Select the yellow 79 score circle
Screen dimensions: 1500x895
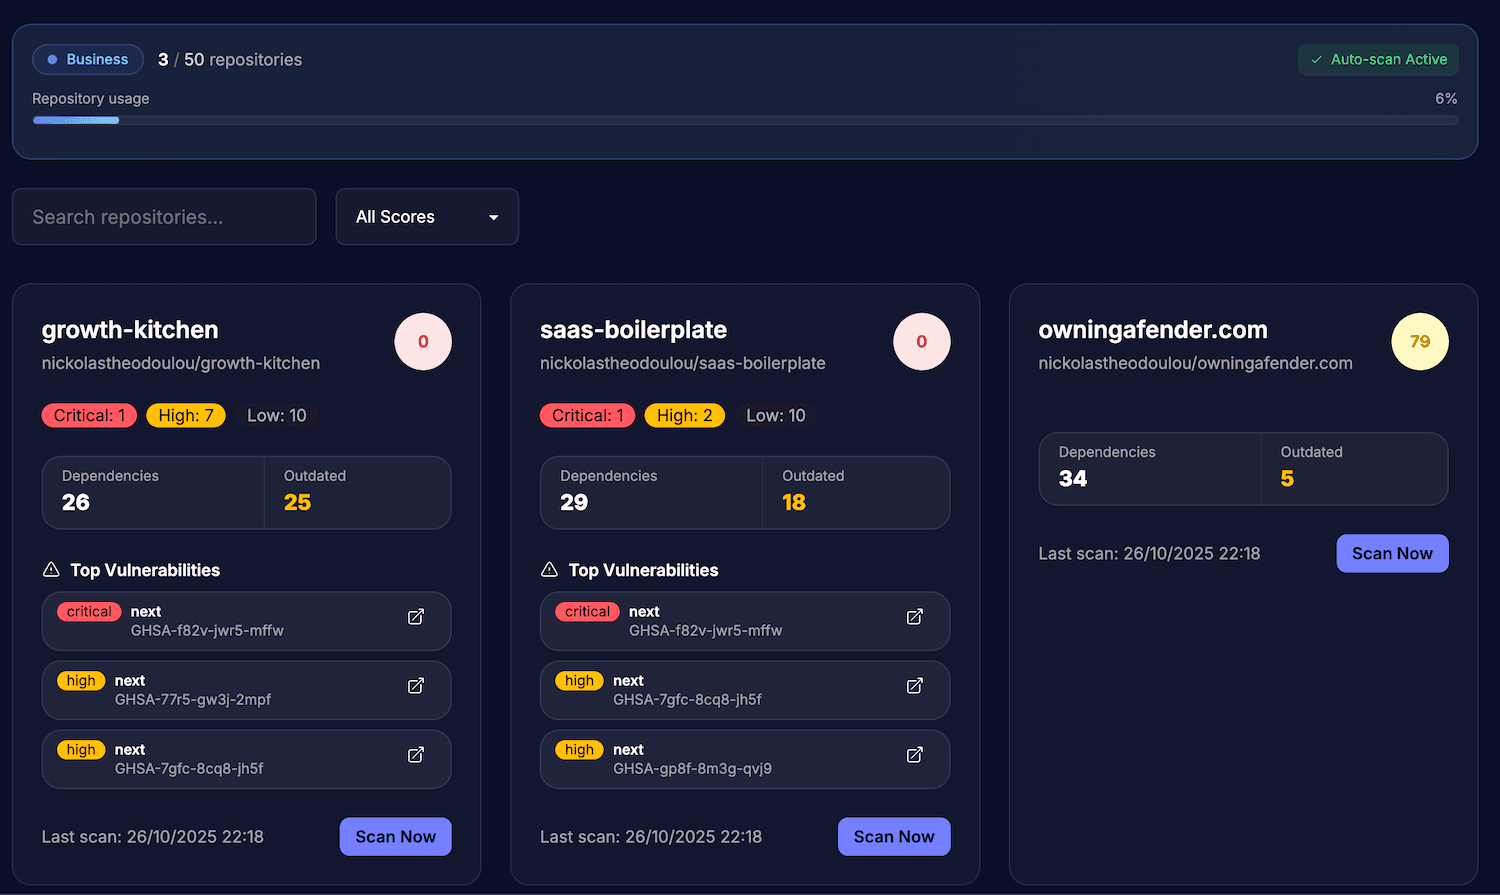[x=1420, y=341]
